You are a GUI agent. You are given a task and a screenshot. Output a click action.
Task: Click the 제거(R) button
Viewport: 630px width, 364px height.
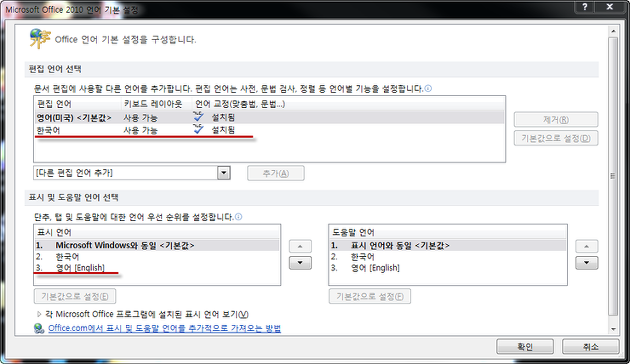pyautogui.click(x=556, y=119)
